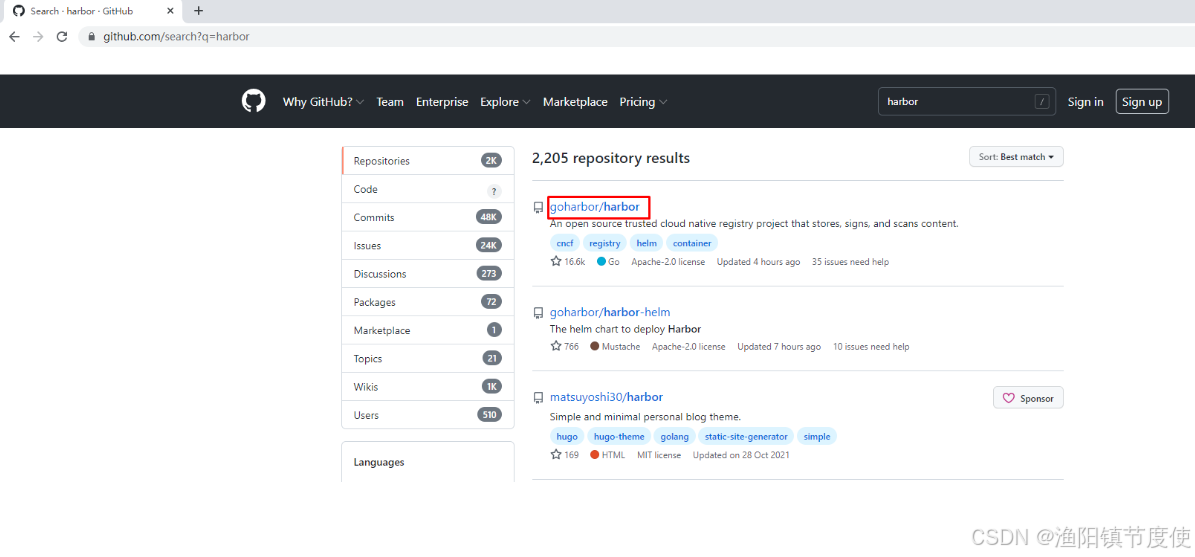This screenshot has height=557, width=1195.
Task: Go back with the browser back arrow
Action: point(14,37)
